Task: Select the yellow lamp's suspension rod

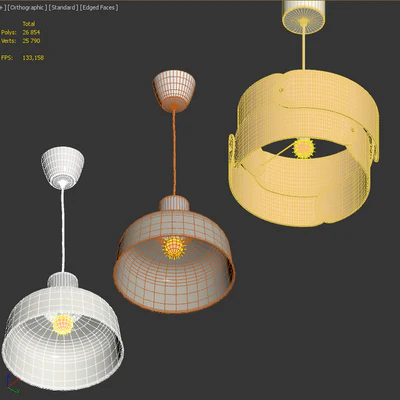Action: (x=303, y=50)
